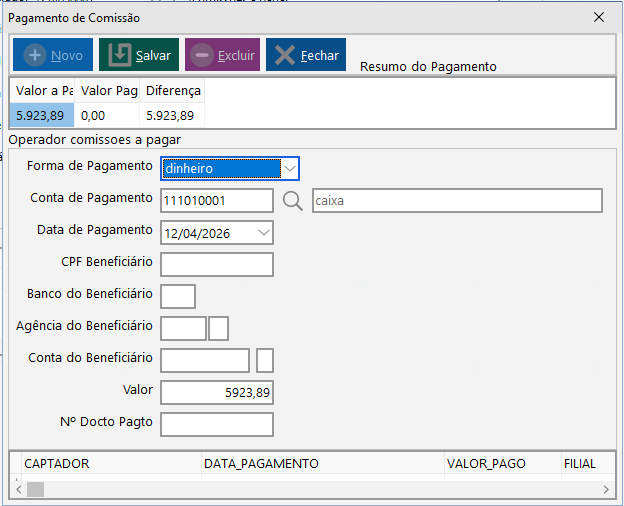Viewport: 624px width, 506px height.
Task: Close the Pagamento de Comissão window
Action: (599, 17)
